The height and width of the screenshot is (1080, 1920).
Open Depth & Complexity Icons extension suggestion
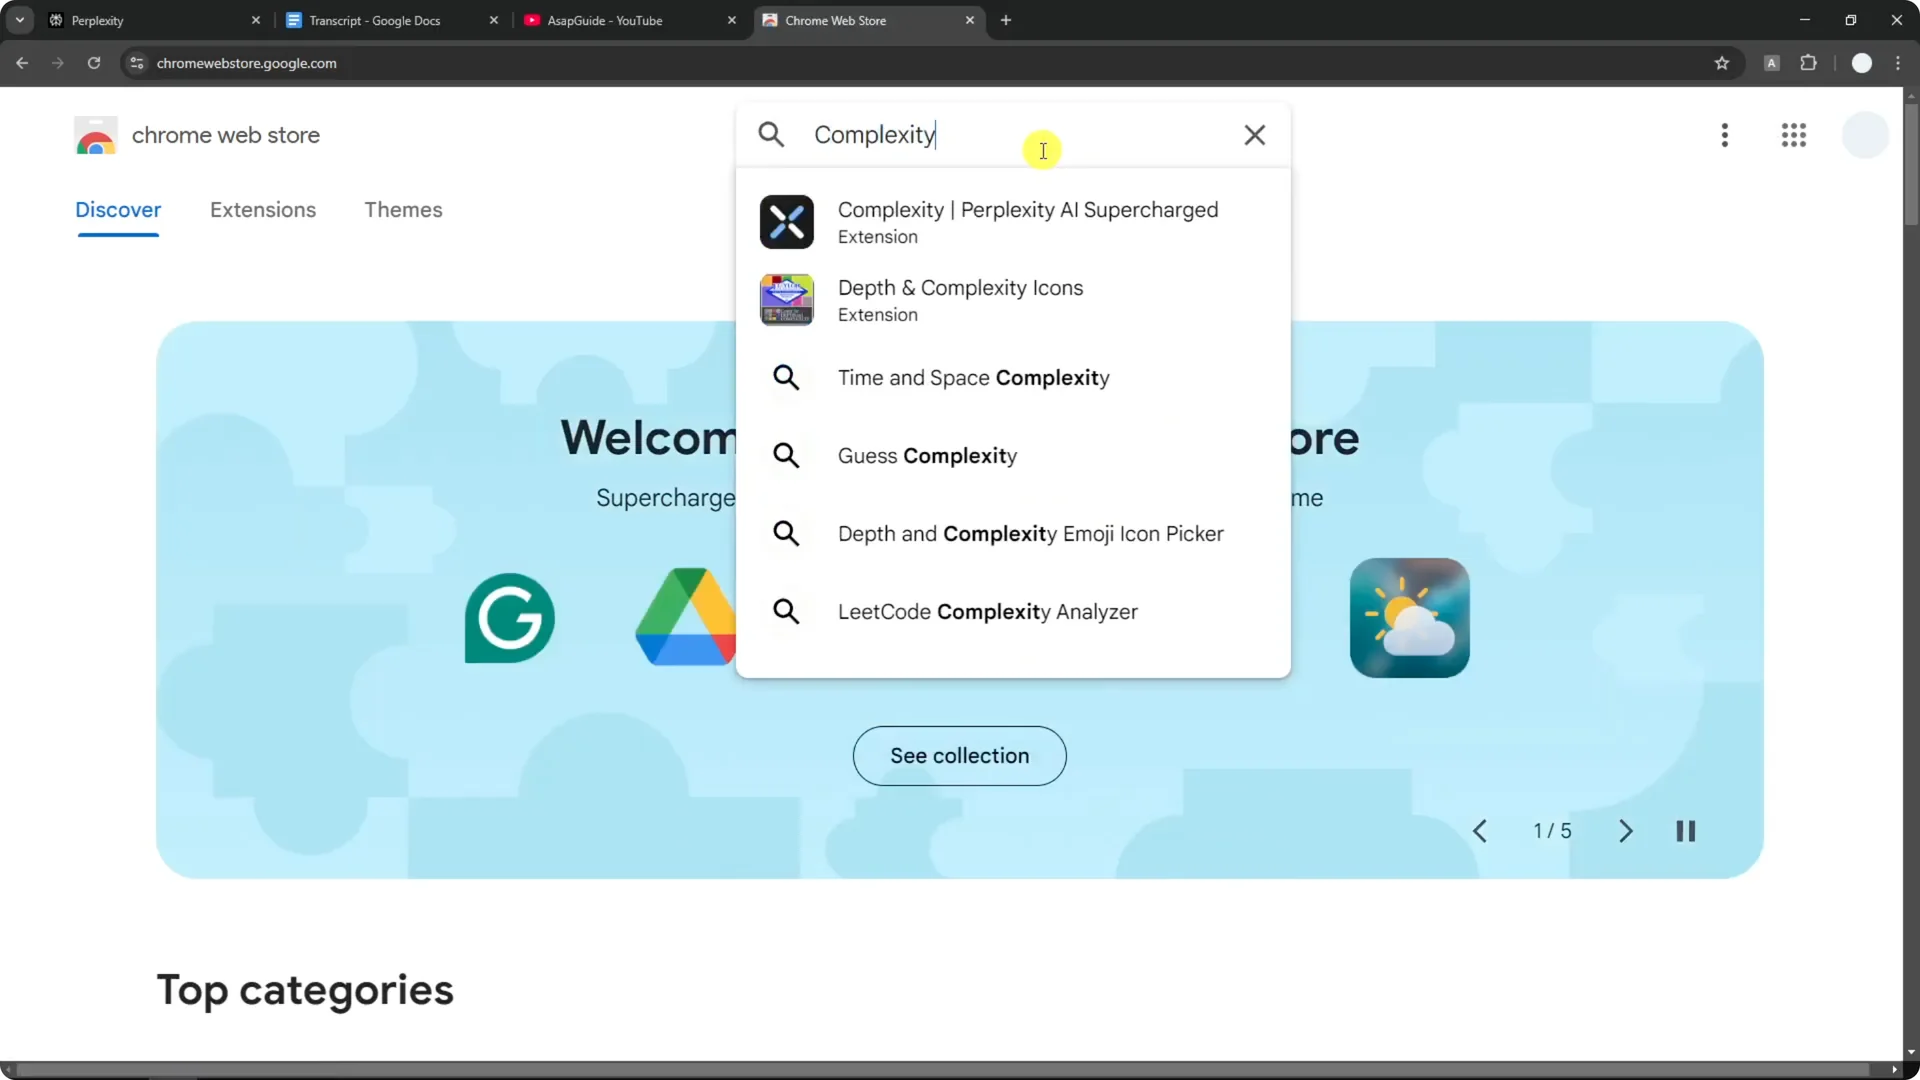(960, 300)
